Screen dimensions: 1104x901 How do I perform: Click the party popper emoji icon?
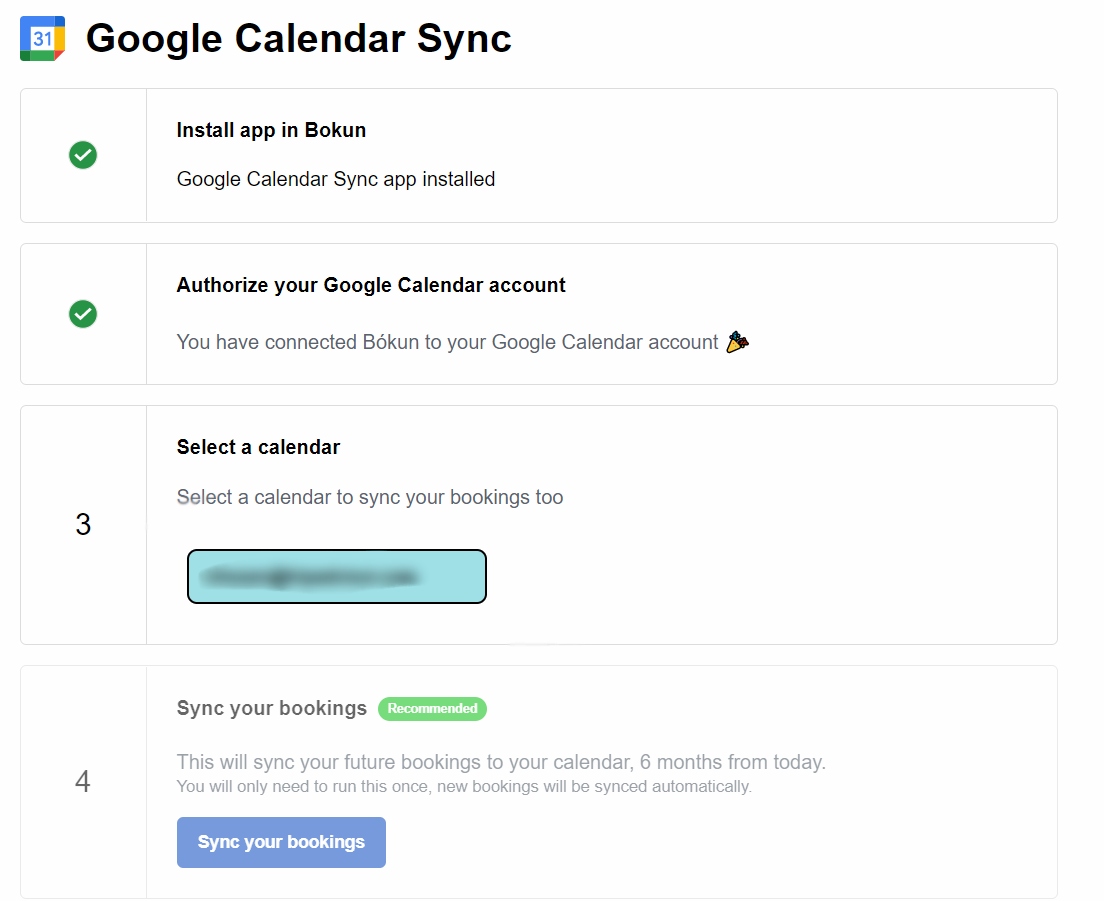(x=737, y=342)
